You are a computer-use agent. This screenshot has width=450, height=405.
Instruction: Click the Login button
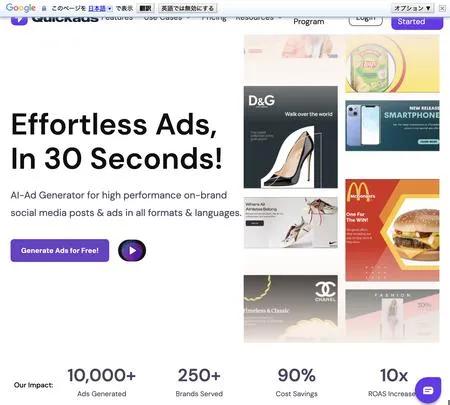click(365, 20)
